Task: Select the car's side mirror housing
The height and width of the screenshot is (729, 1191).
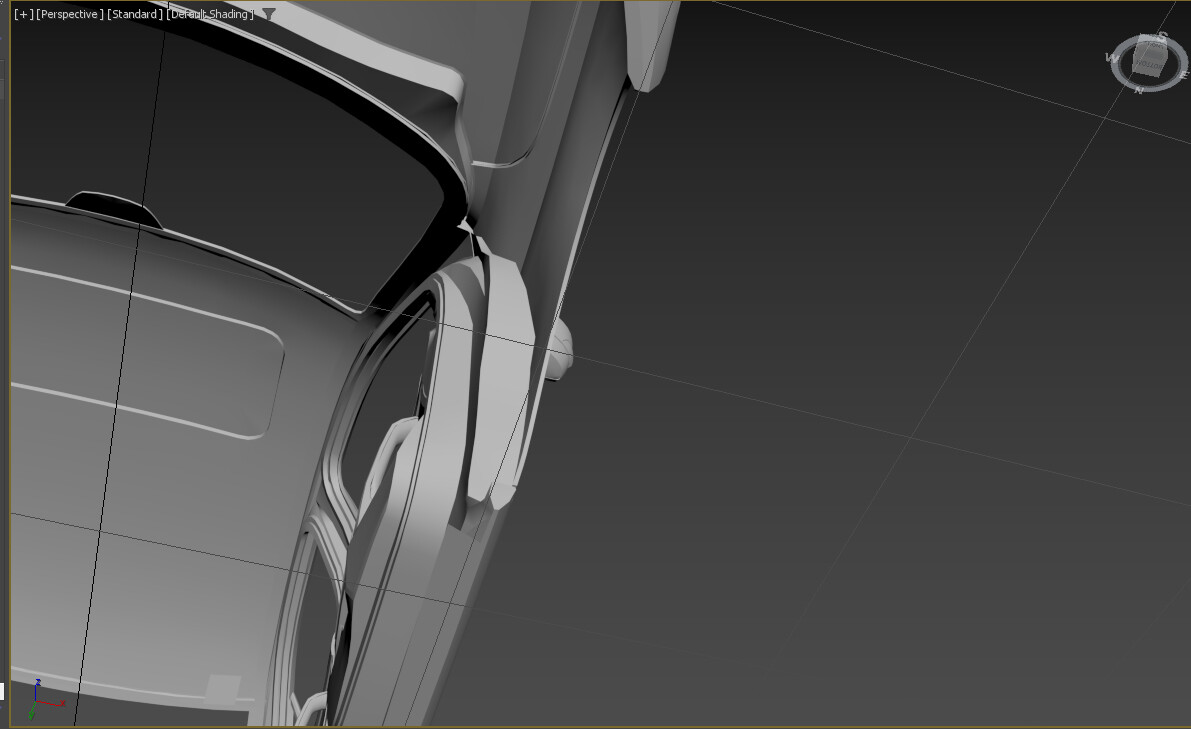Action: tap(561, 349)
